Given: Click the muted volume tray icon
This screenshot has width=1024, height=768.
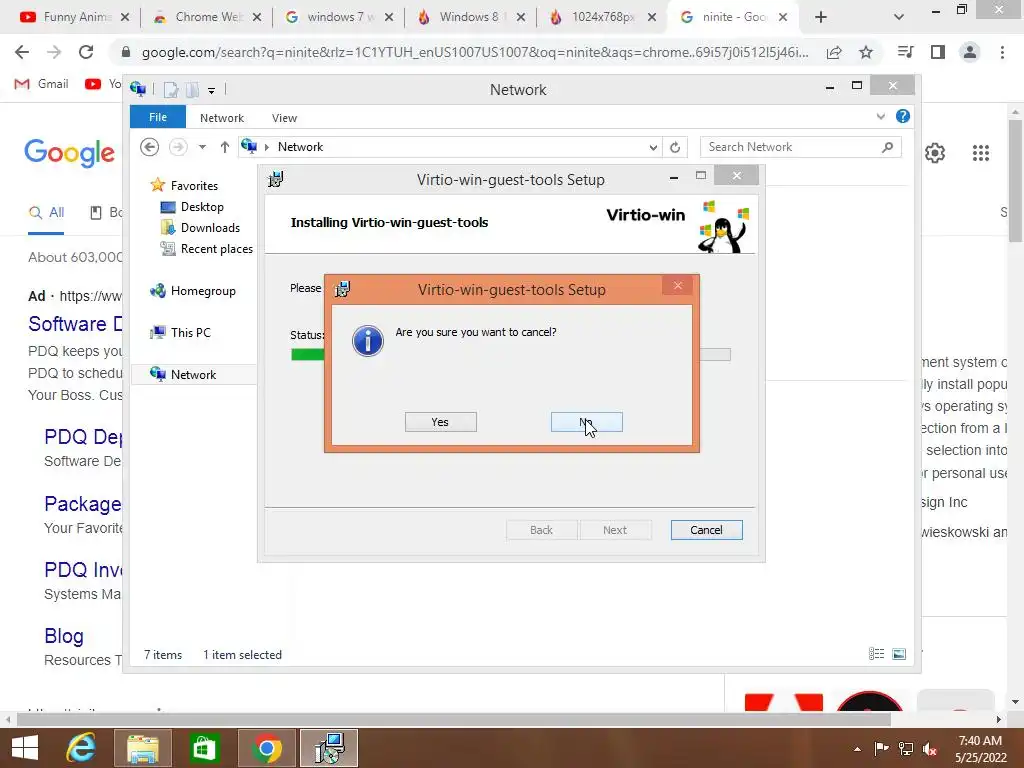Looking at the screenshot, I should pos(929,749).
